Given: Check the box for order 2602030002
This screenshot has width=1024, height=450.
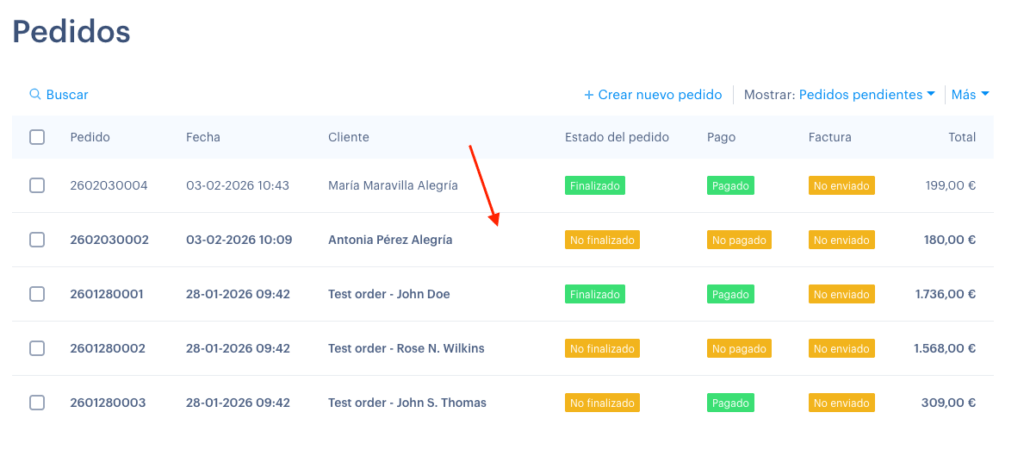Looking at the screenshot, I should click(37, 240).
